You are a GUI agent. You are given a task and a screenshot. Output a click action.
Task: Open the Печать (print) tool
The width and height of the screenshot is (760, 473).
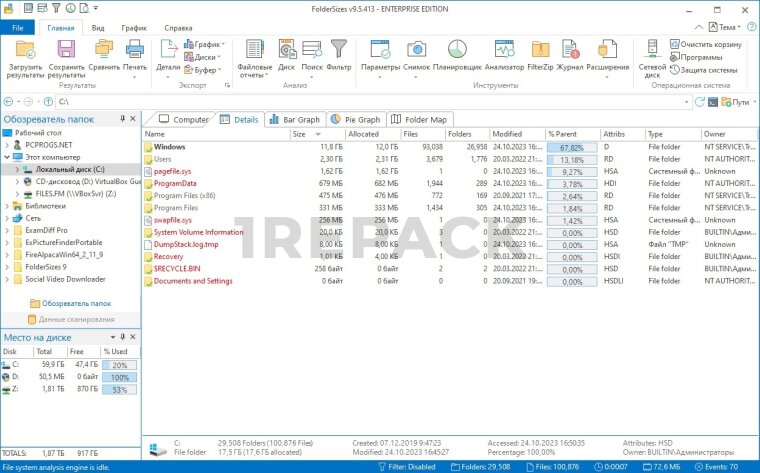coord(134,52)
